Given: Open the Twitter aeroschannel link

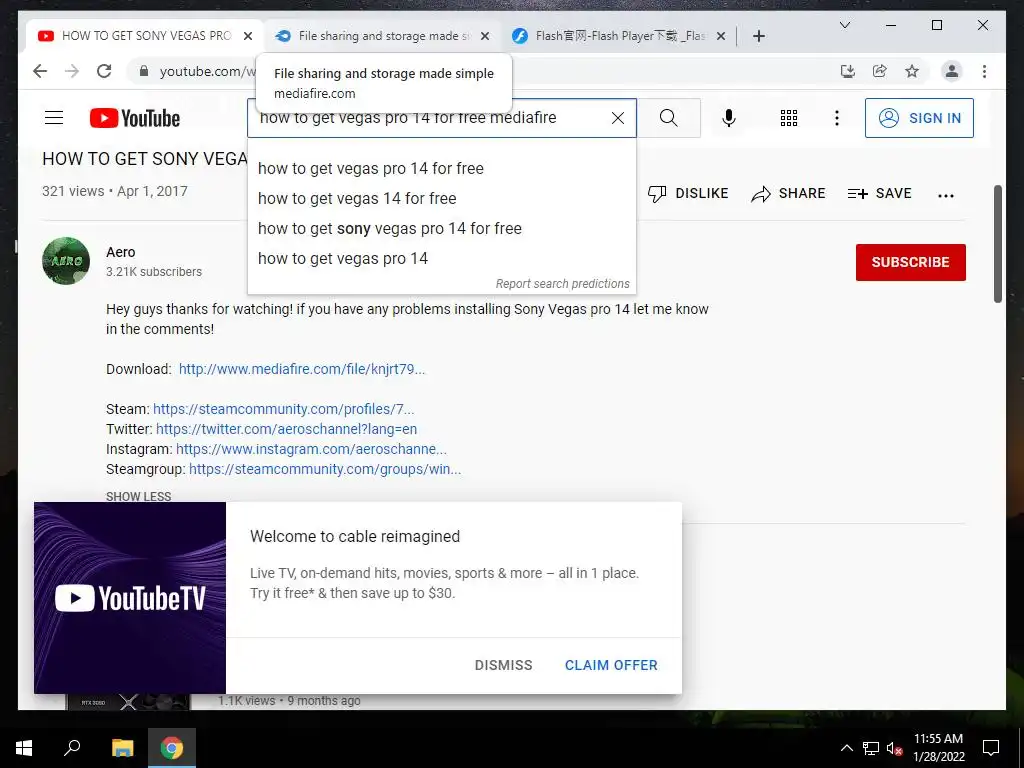Looking at the screenshot, I should [286, 429].
